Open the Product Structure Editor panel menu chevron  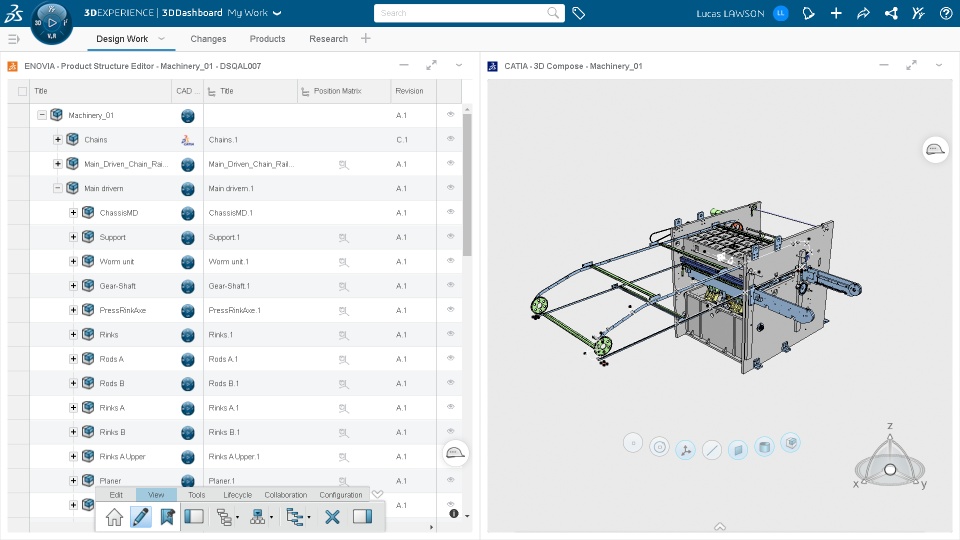(459, 65)
